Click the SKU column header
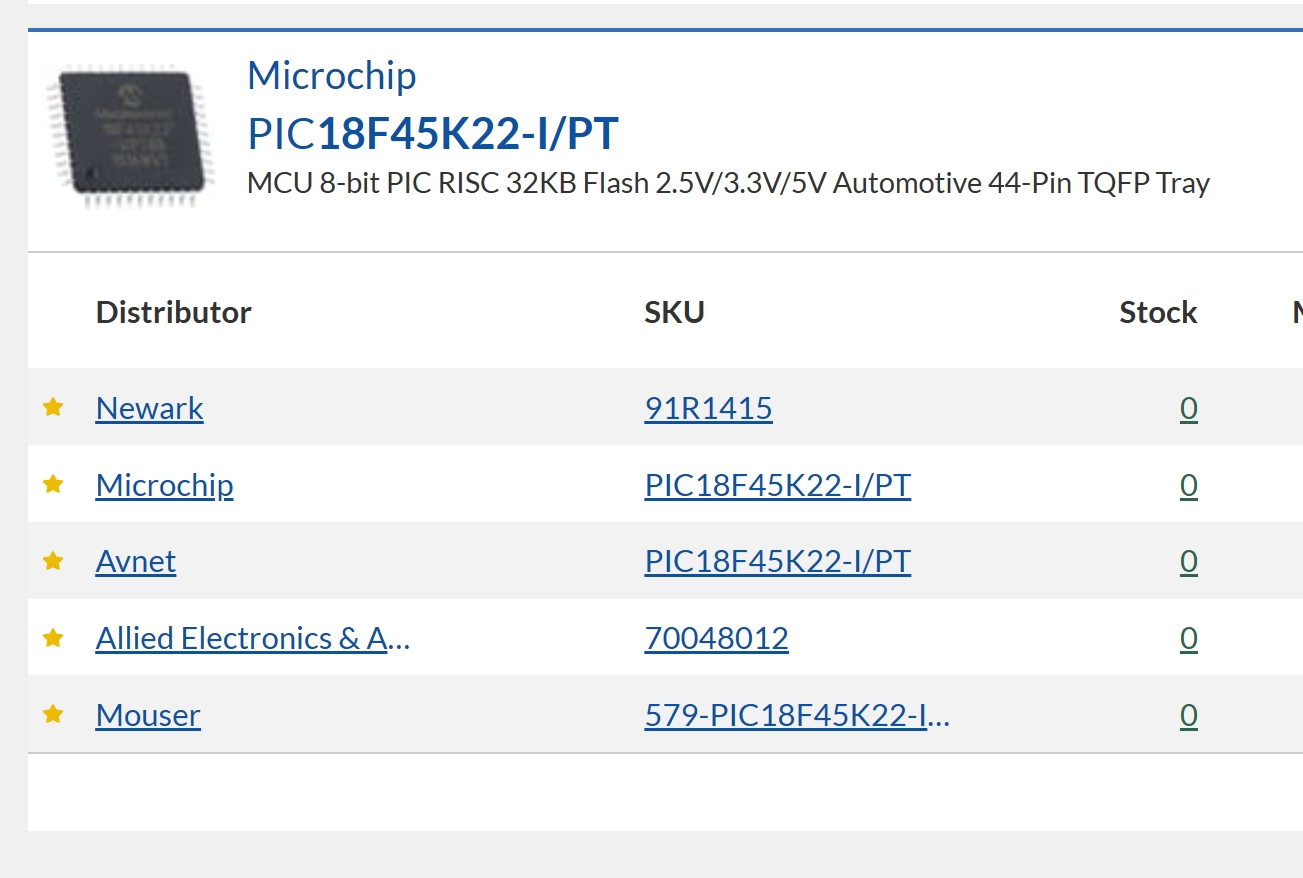The height and width of the screenshot is (878, 1303). (x=675, y=312)
